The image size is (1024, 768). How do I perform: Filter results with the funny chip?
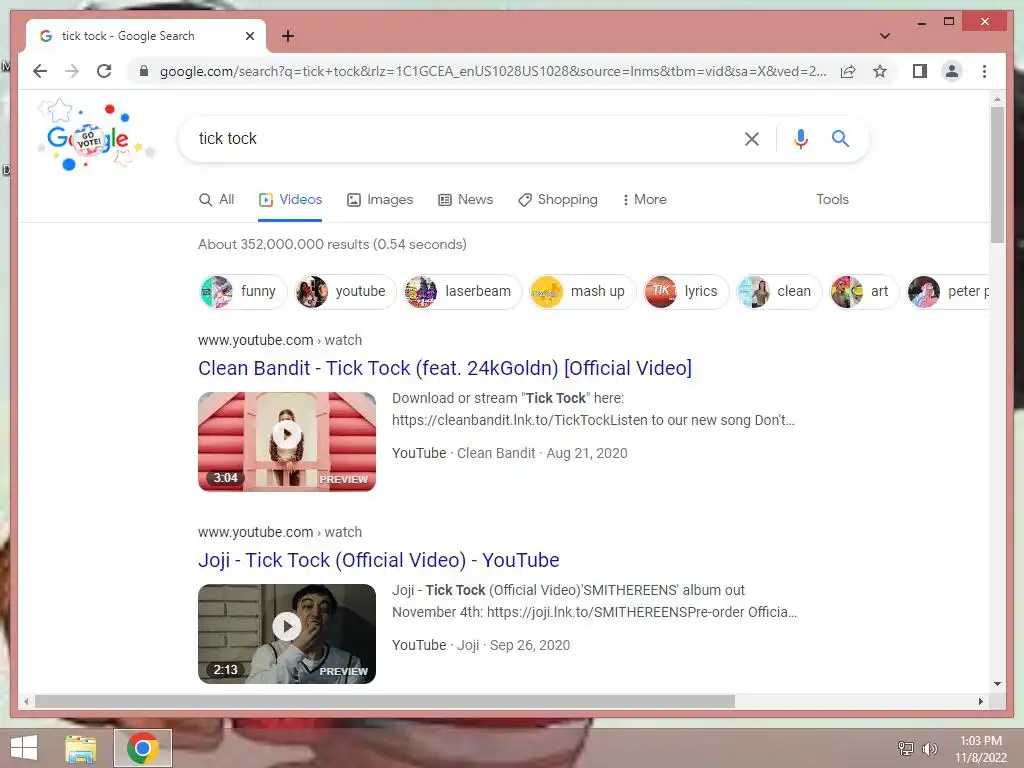point(242,291)
